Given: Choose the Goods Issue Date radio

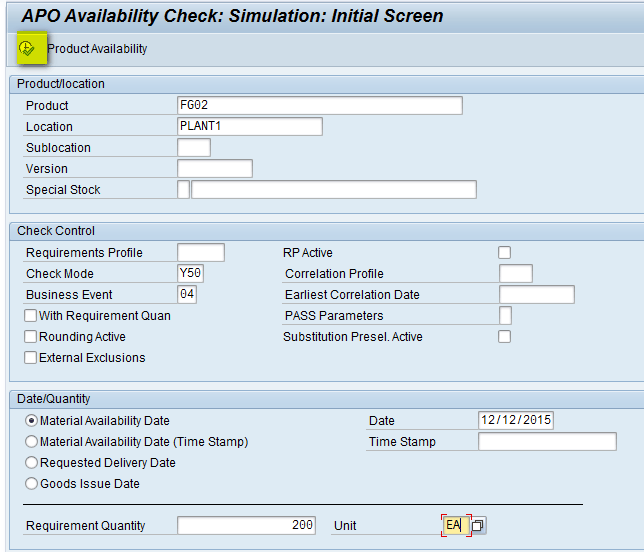Looking at the screenshot, I should pyautogui.click(x=31, y=483).
